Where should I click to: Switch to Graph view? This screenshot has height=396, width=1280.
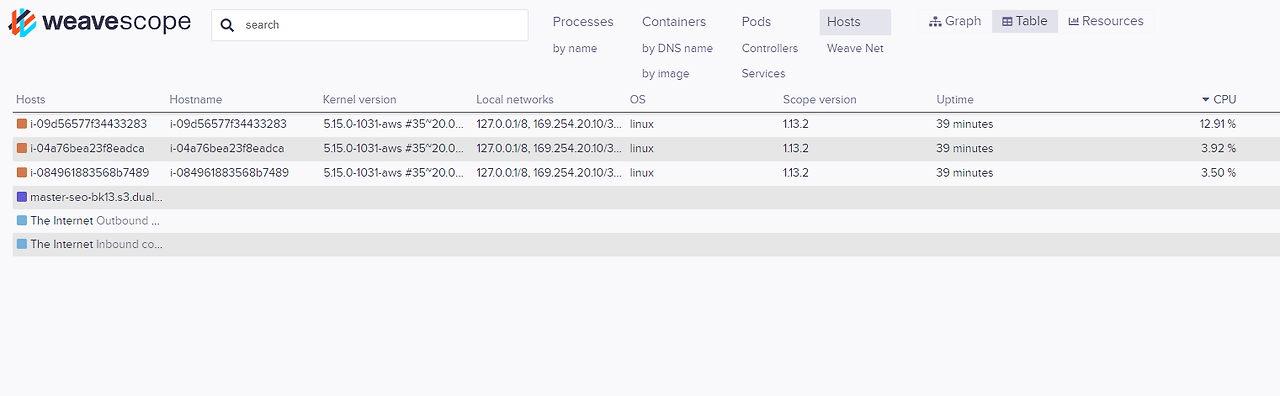(x=955, y=21)
